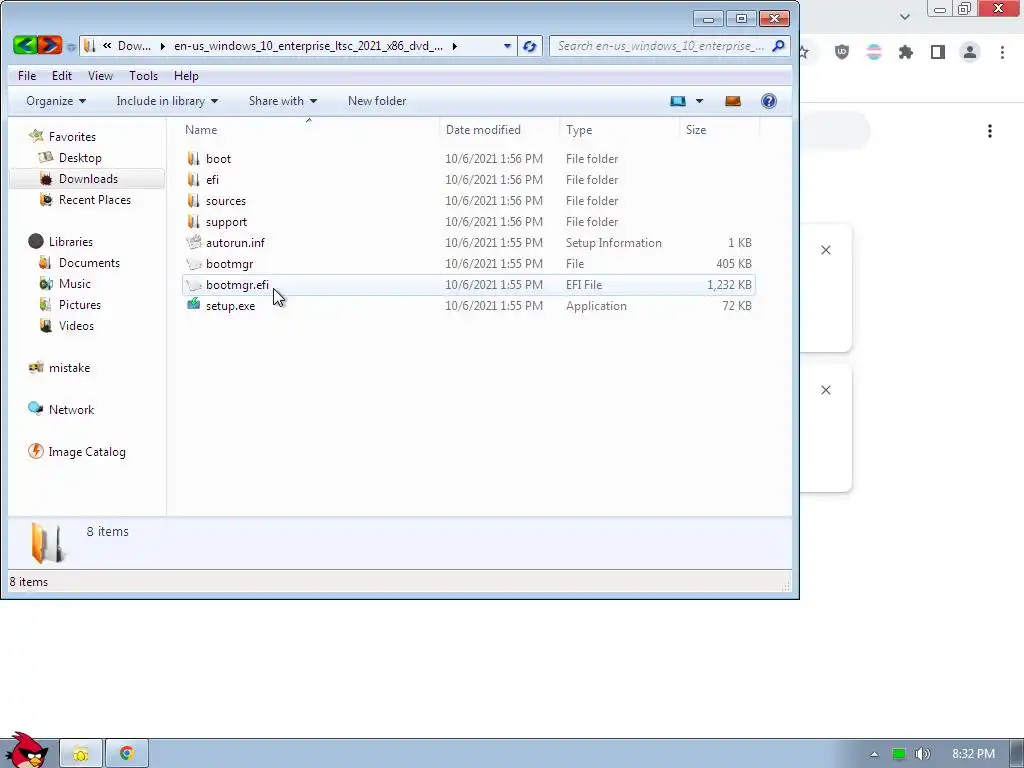Select Downloads in the navigation pane
1024x768 pixels.
coord(88,178)
